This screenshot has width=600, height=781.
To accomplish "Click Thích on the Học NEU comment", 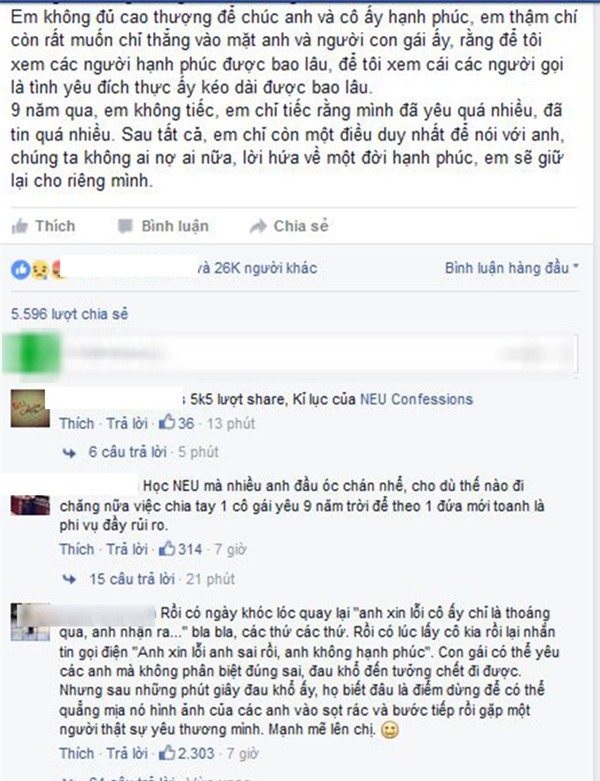I will [x=77, y=549].
